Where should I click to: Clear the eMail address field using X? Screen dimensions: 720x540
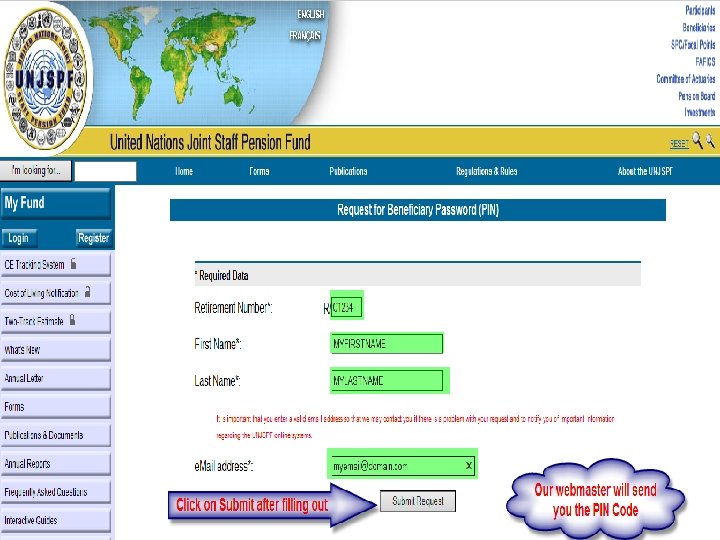coord(468,465)
